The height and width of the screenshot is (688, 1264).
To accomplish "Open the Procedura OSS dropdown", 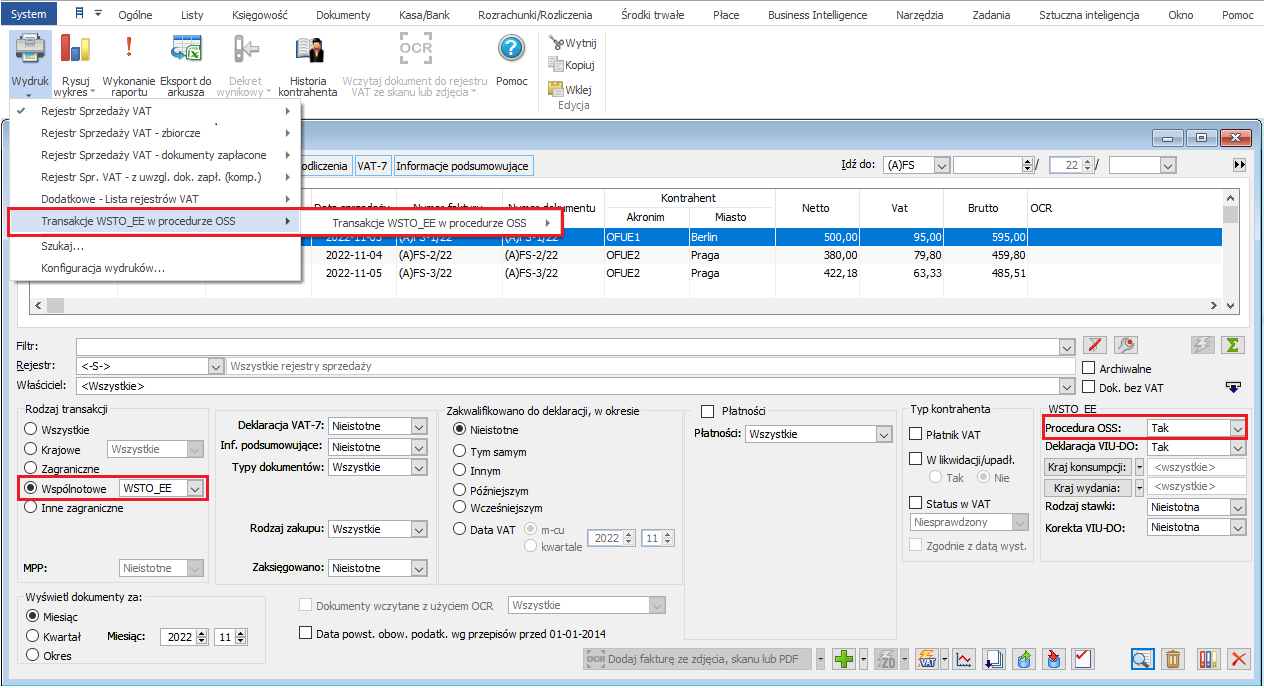I will [1237, 428].
